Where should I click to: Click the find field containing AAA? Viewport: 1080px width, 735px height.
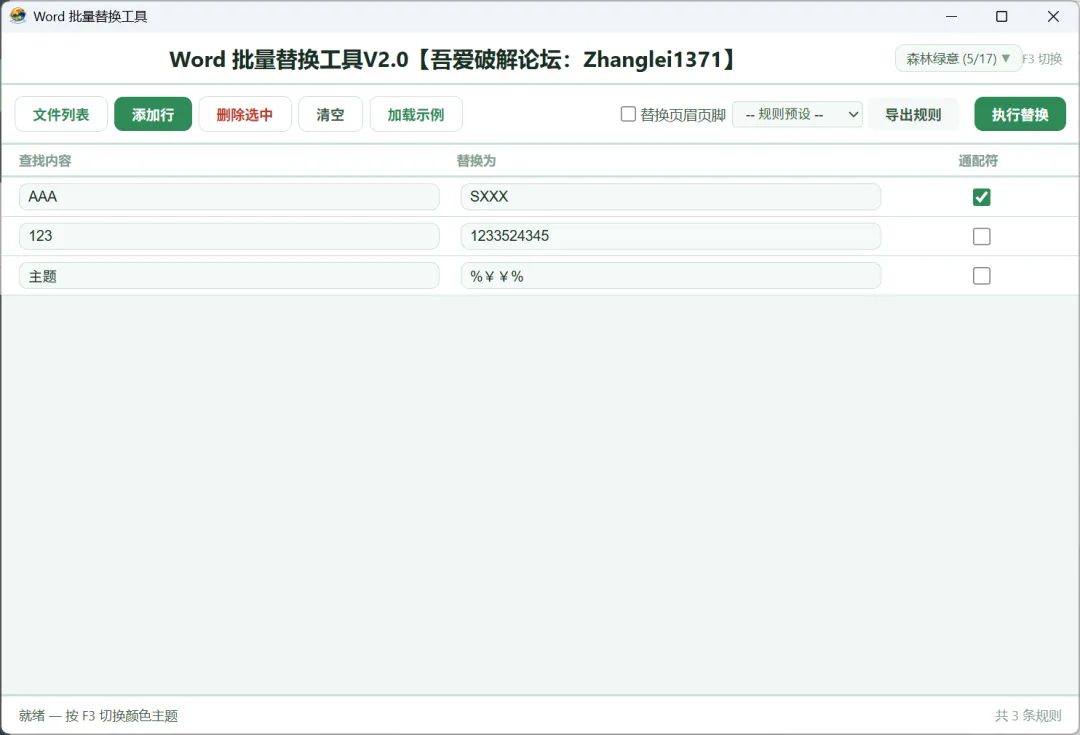point(229,197)
